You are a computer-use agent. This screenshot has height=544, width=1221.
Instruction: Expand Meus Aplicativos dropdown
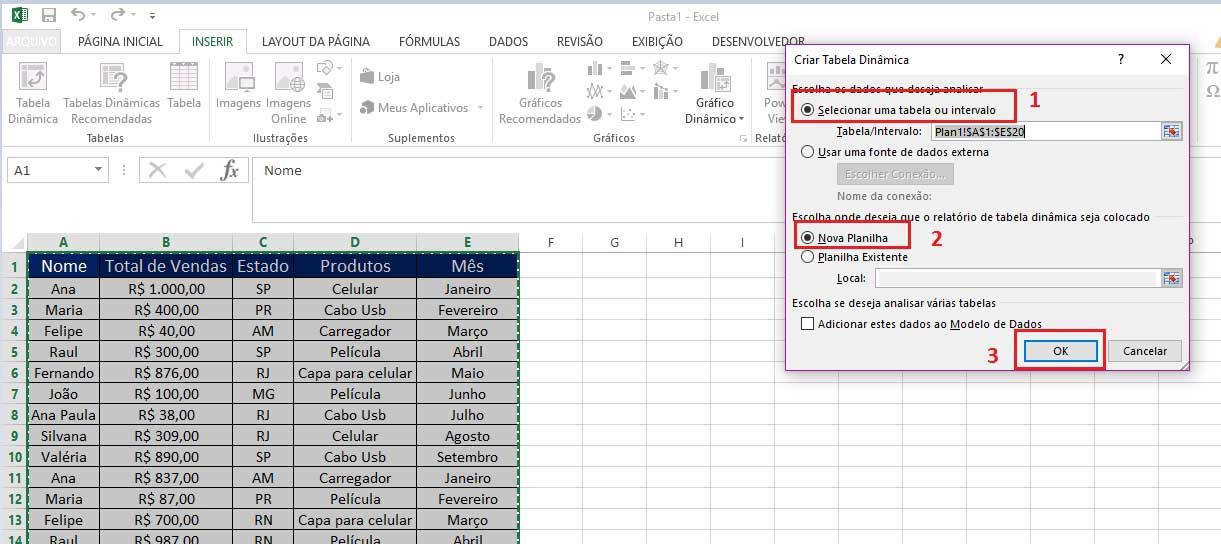tap(480, 108)
